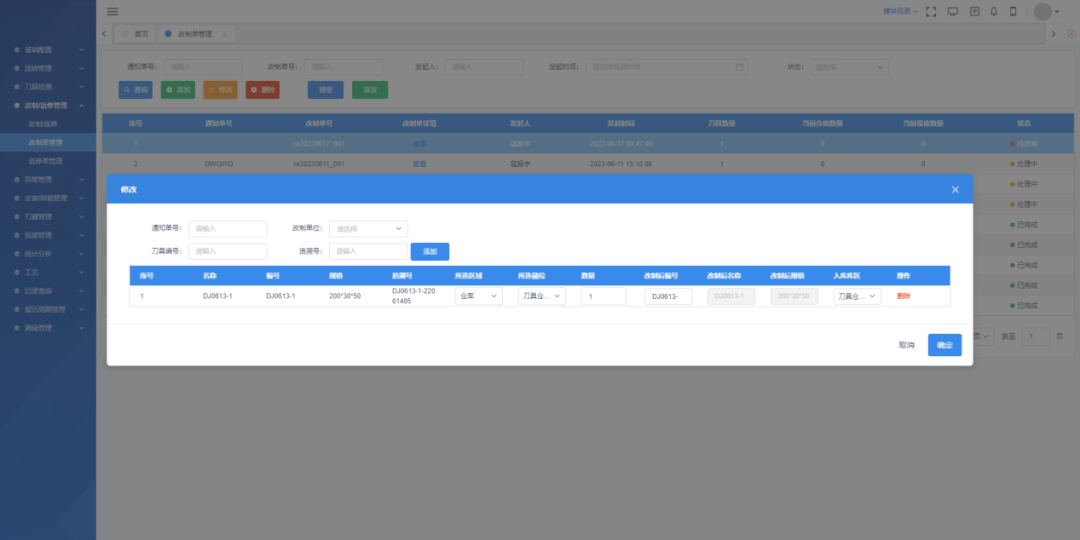Open the notification bell icon
Screen dimensions: 1080x540
(x=994, y=11)
